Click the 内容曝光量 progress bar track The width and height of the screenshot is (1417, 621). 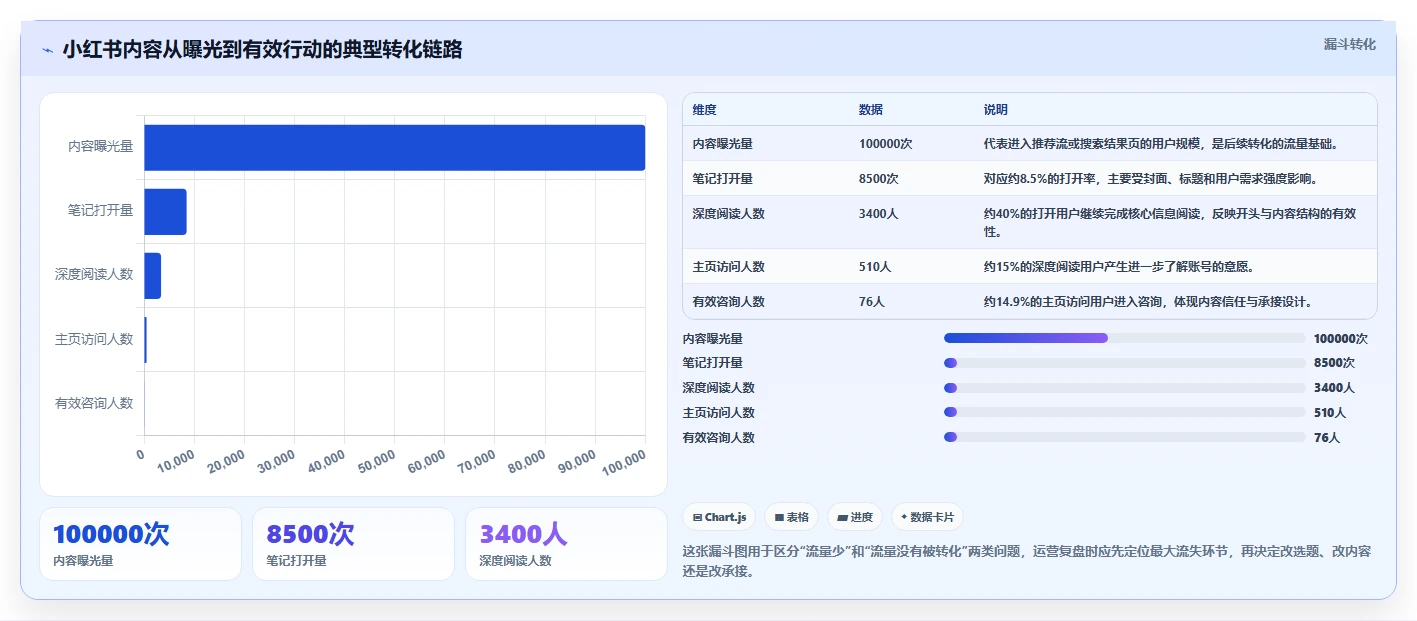(1125, 338)
